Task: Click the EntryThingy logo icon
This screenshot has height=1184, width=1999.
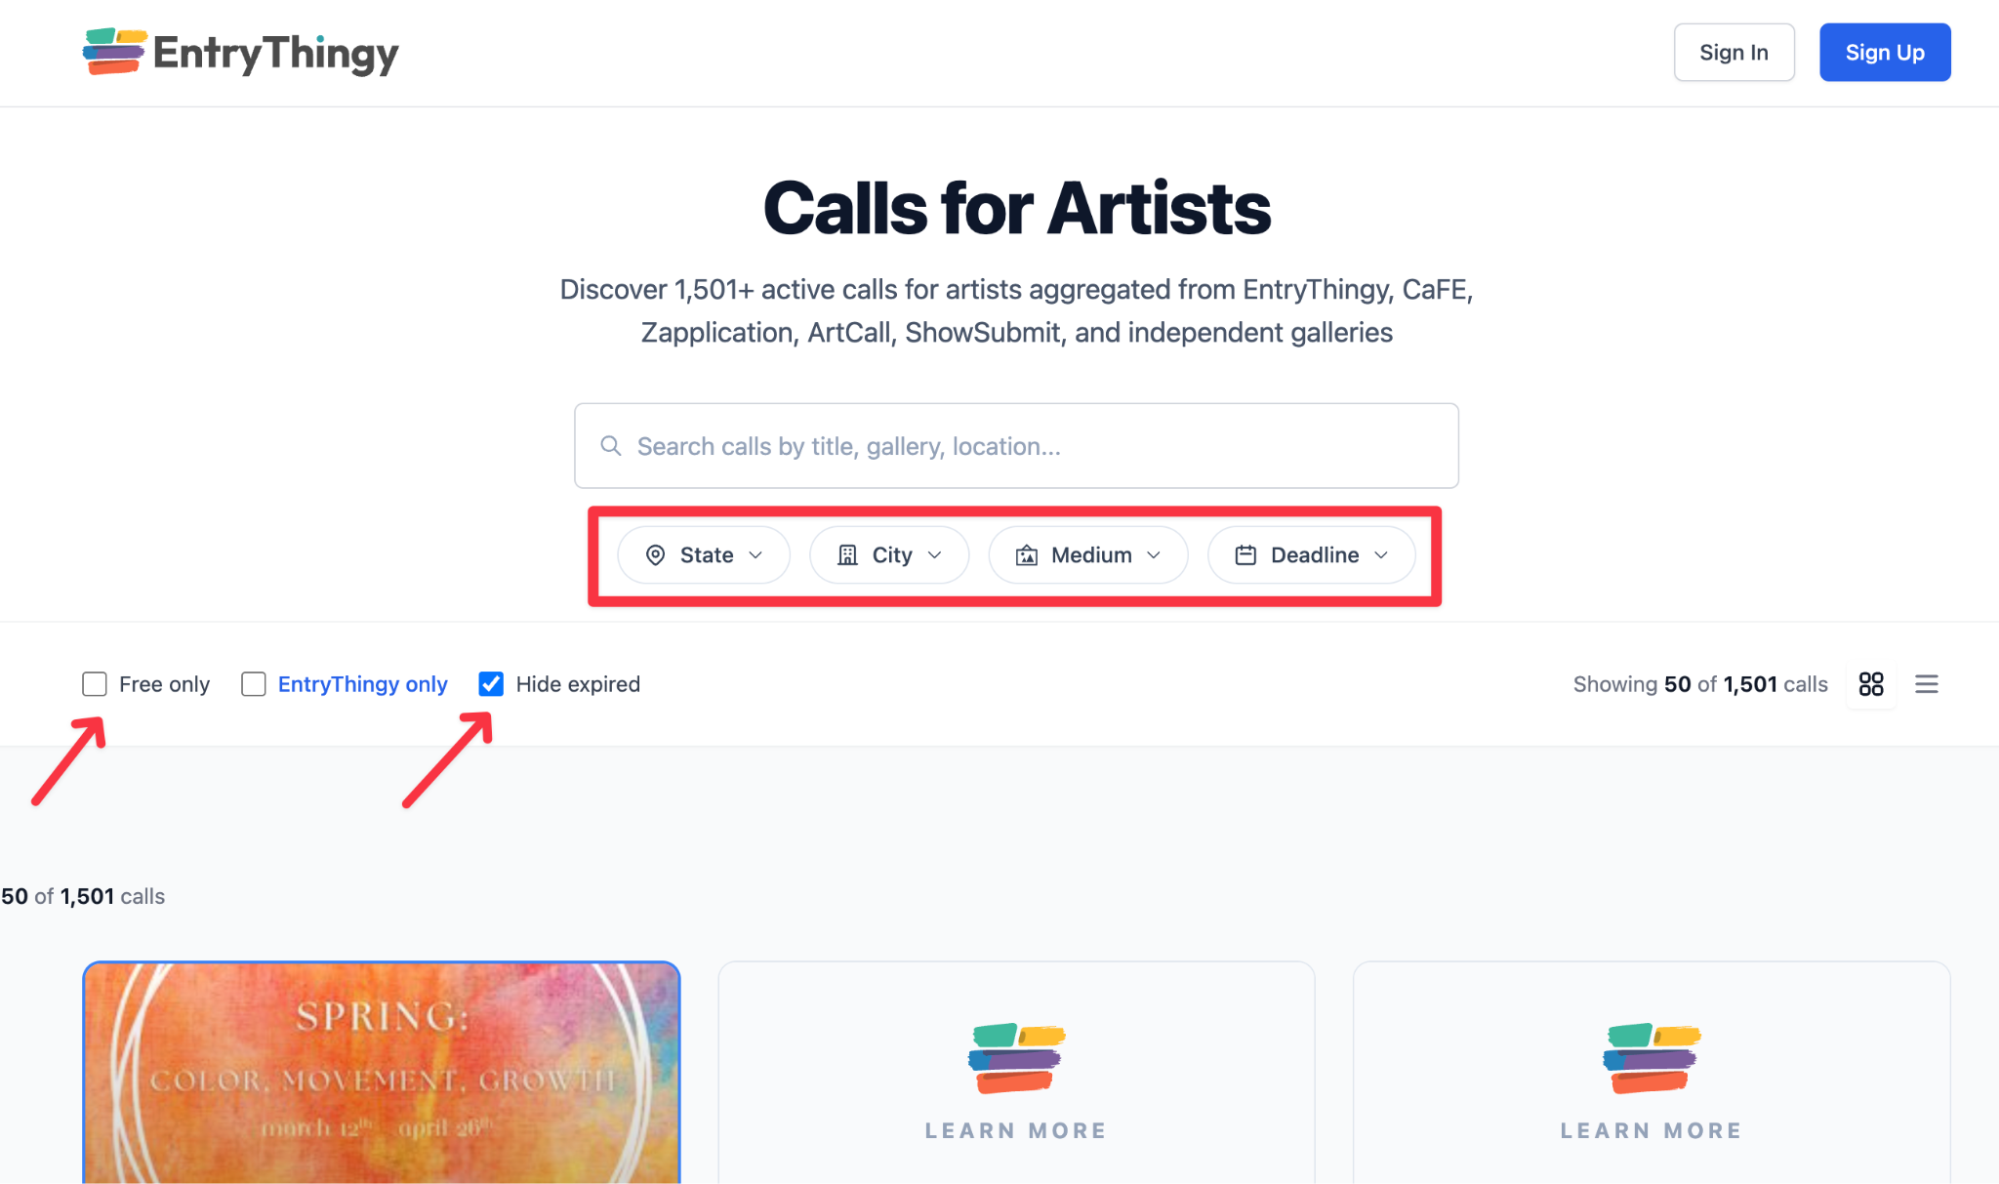Action: (x=113, y=52)
